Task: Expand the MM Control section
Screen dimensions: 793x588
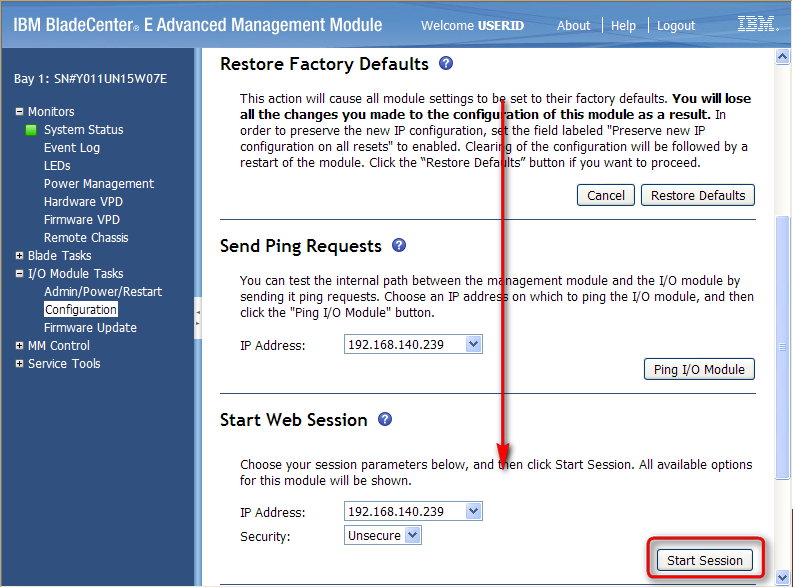Action: point(19,346)
